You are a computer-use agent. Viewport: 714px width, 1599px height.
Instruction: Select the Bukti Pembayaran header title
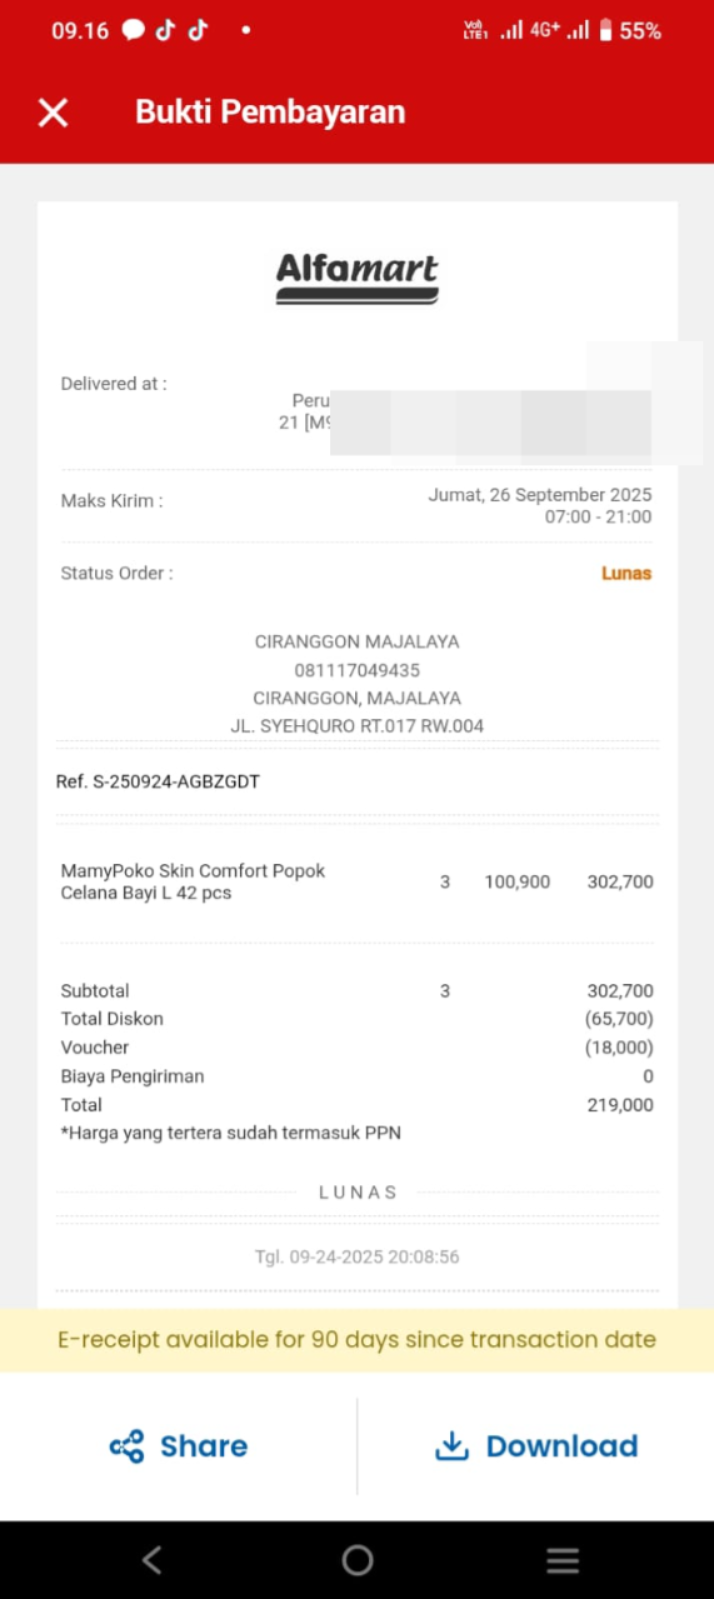pos(270,112)
